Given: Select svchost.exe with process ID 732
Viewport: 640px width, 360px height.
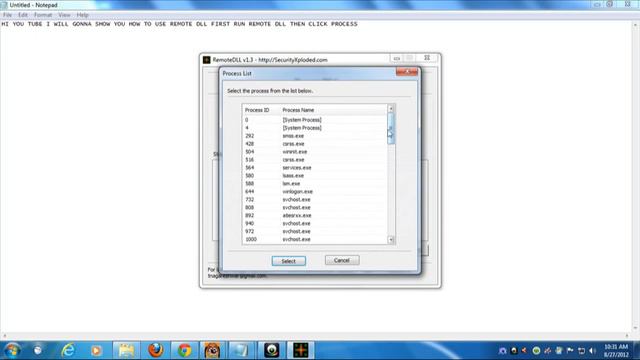Looking at the screenshot, I should coord(315,200).
